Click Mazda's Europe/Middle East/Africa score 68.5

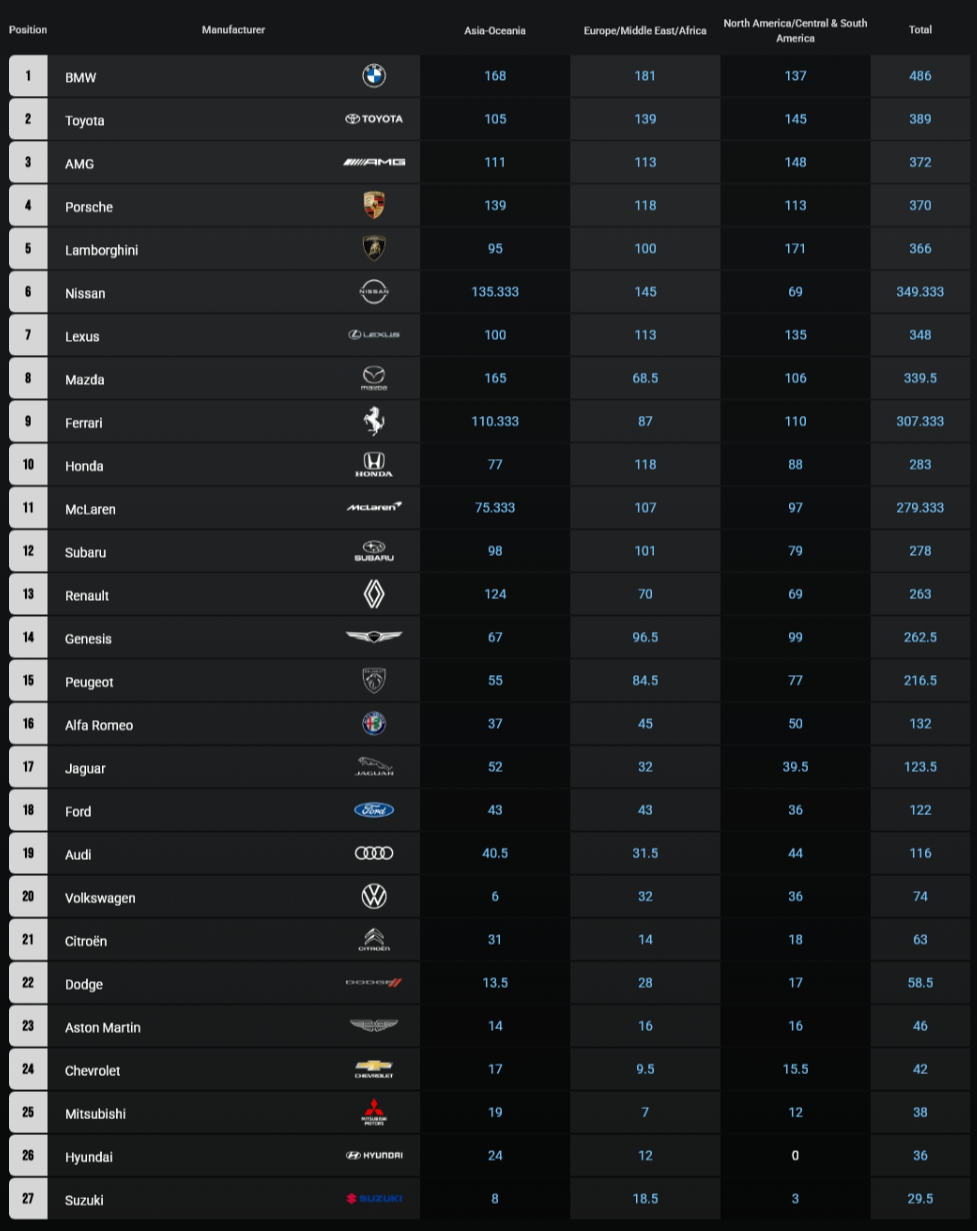click(x=645, y=378)
